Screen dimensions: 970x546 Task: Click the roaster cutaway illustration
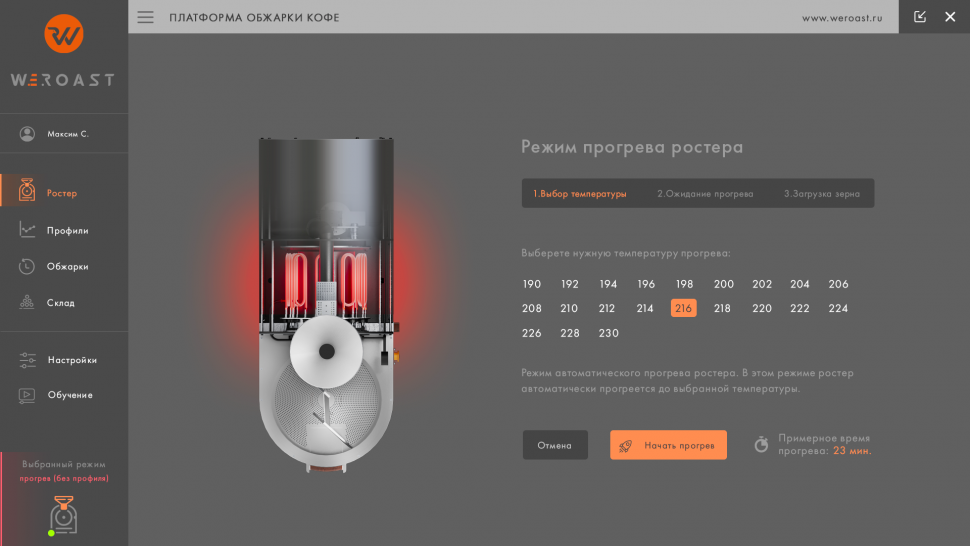(327, 305)
